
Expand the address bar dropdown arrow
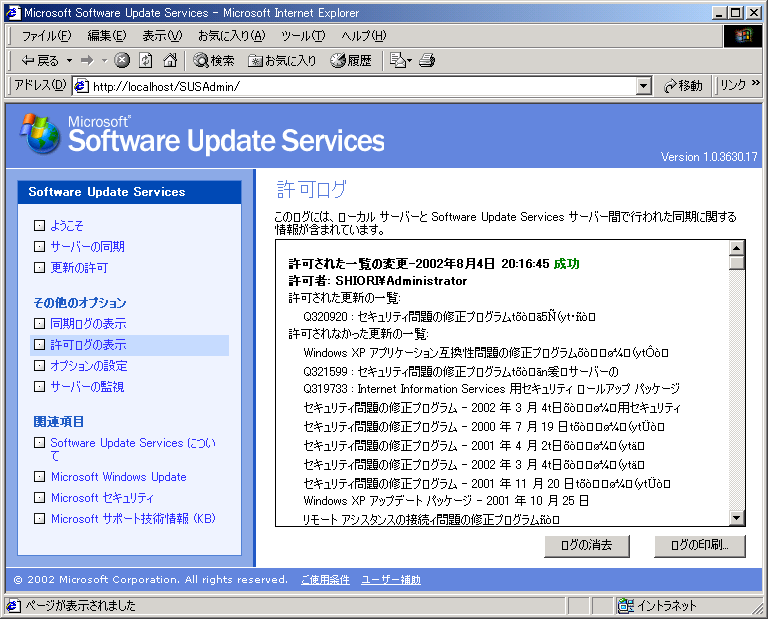tap(644, 87)
